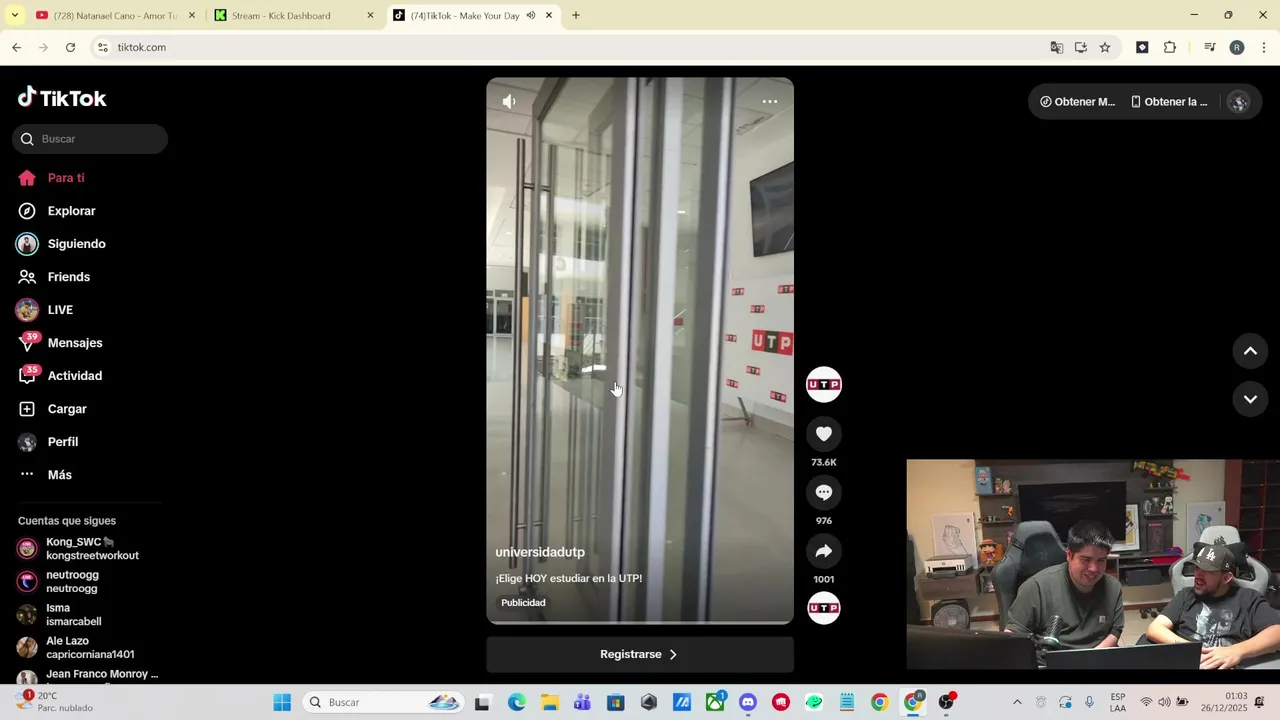Go to next video with down chevron
Image resolution: width=1280 pixels, height=720 pixels.
click(1250, 399)
